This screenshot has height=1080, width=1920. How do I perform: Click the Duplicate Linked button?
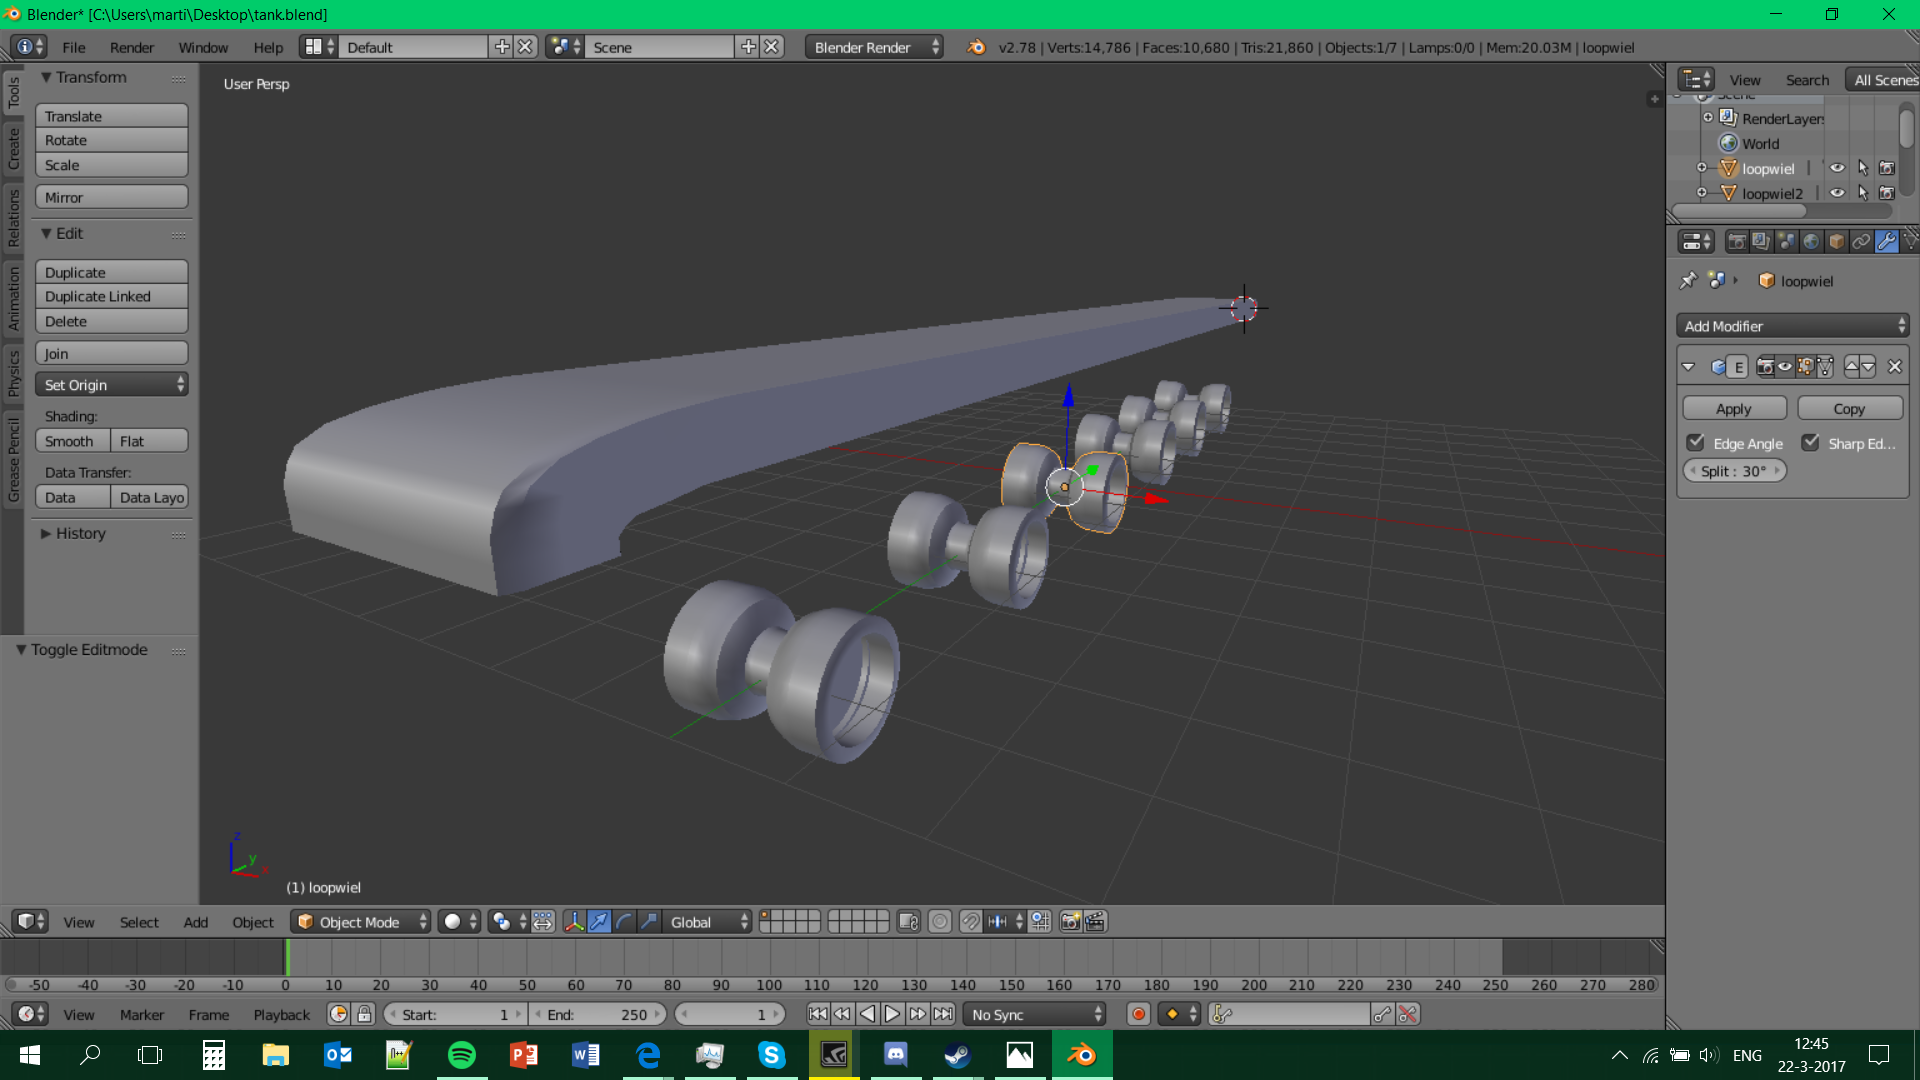[112, 296]
